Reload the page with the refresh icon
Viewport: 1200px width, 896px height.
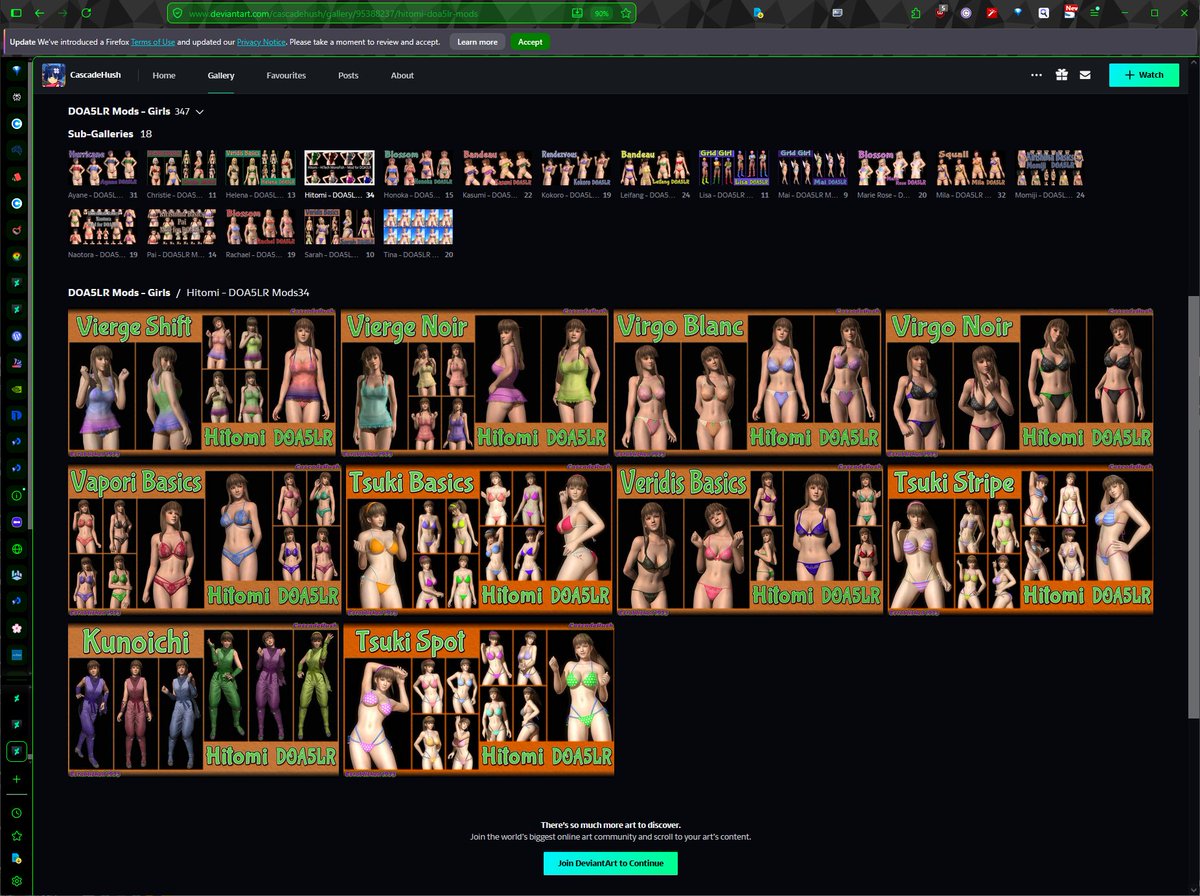(87, 14)
